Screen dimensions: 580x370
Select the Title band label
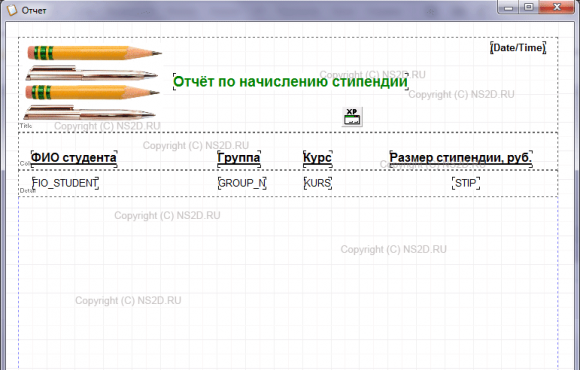click(x=26, y=126)
